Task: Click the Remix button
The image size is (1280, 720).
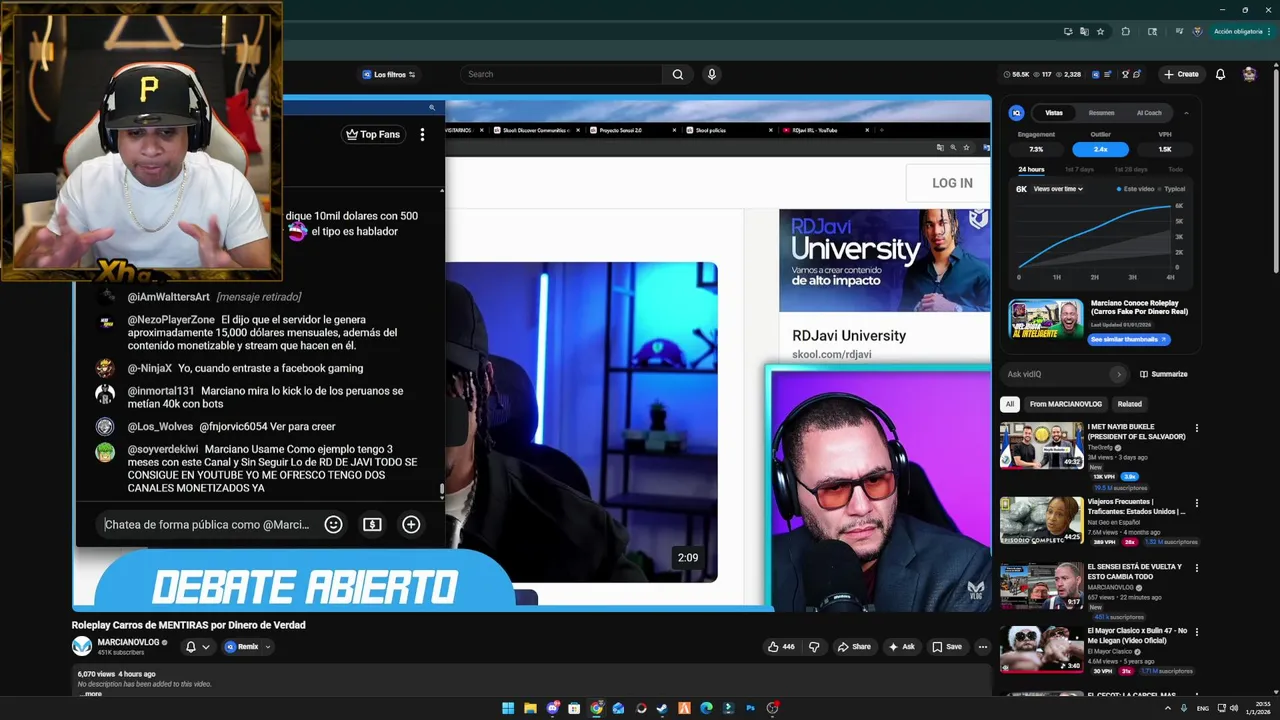Action: coord(242,647)
